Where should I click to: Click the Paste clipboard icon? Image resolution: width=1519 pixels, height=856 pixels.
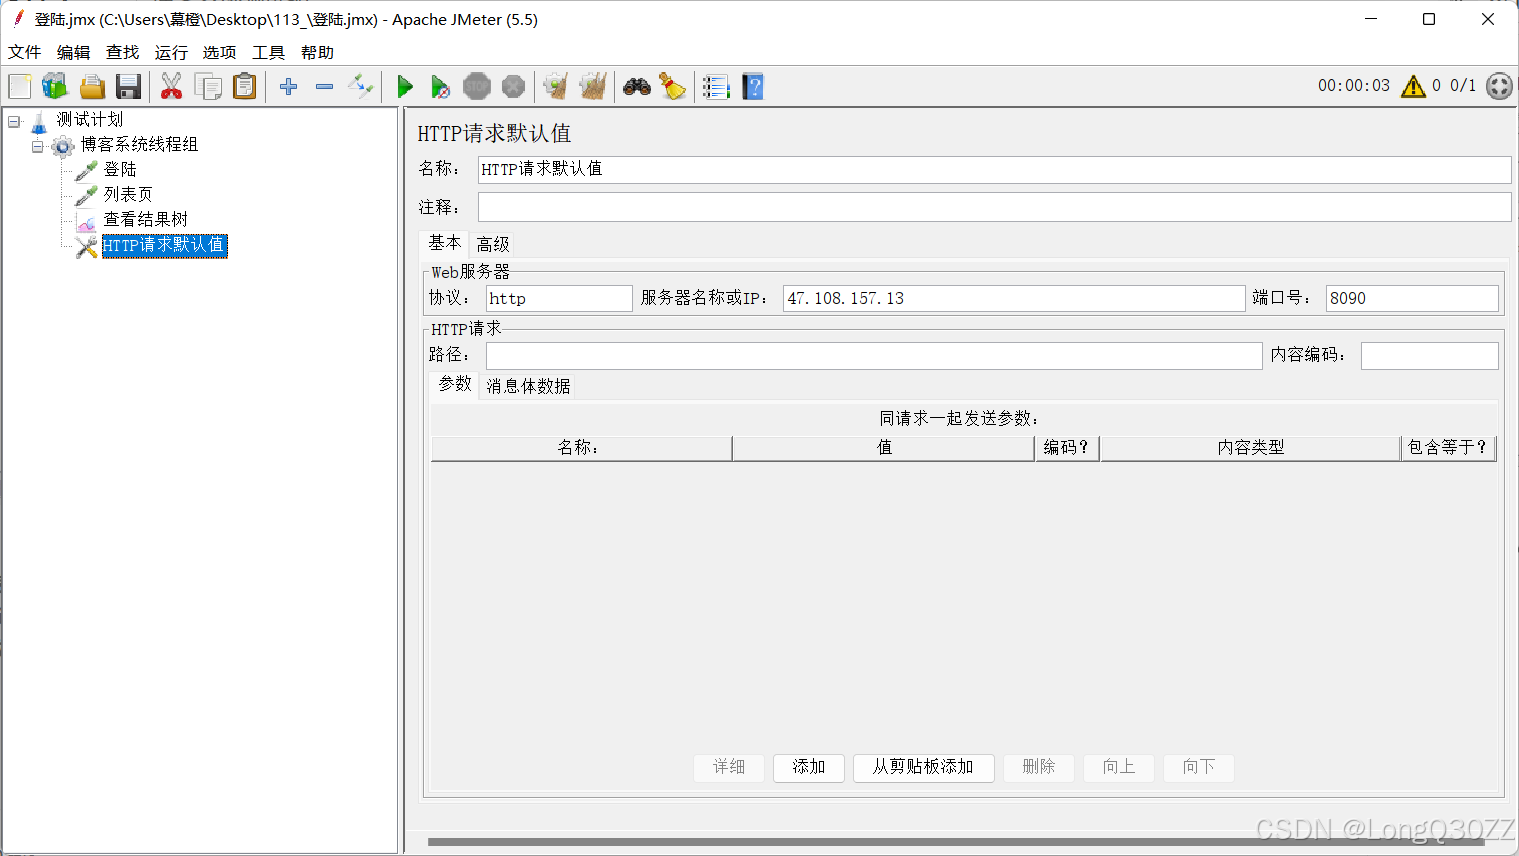point(245,87)
